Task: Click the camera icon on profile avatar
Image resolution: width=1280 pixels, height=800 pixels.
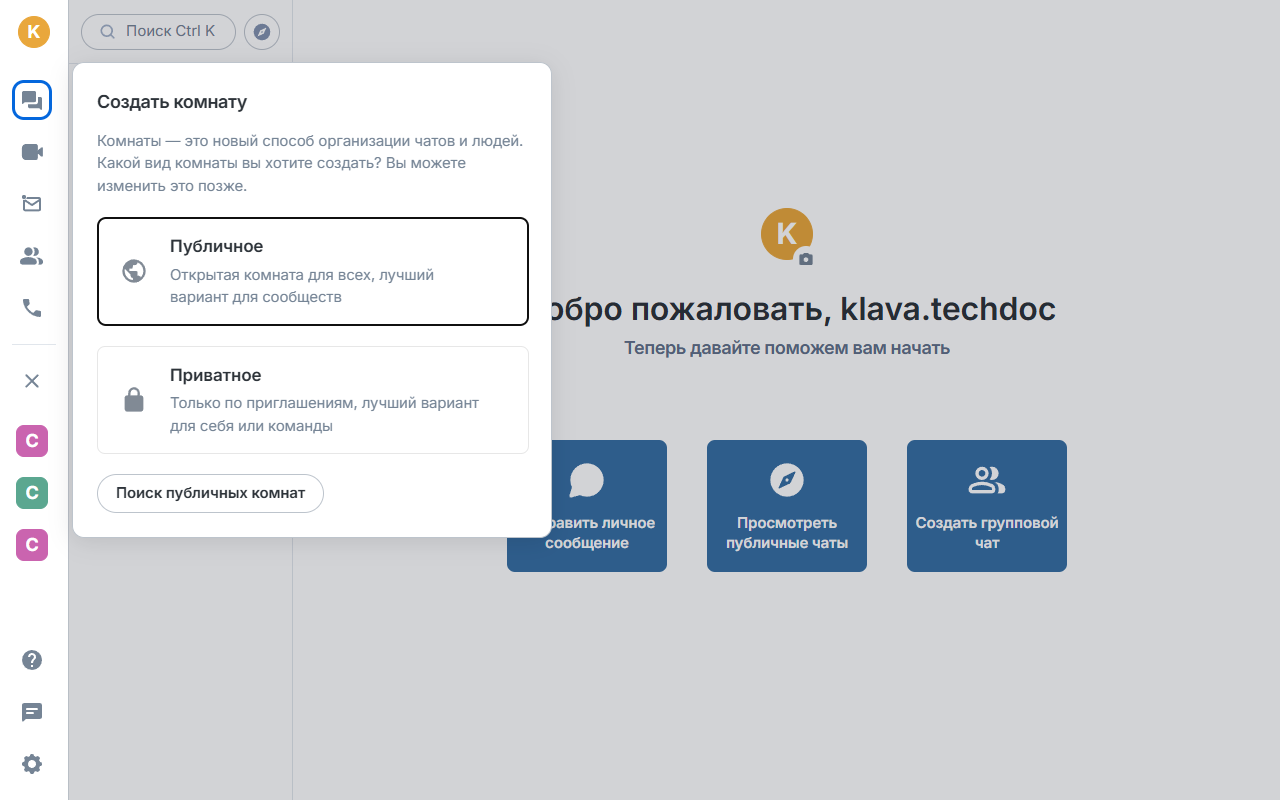Action: click(x=805, y=259)
